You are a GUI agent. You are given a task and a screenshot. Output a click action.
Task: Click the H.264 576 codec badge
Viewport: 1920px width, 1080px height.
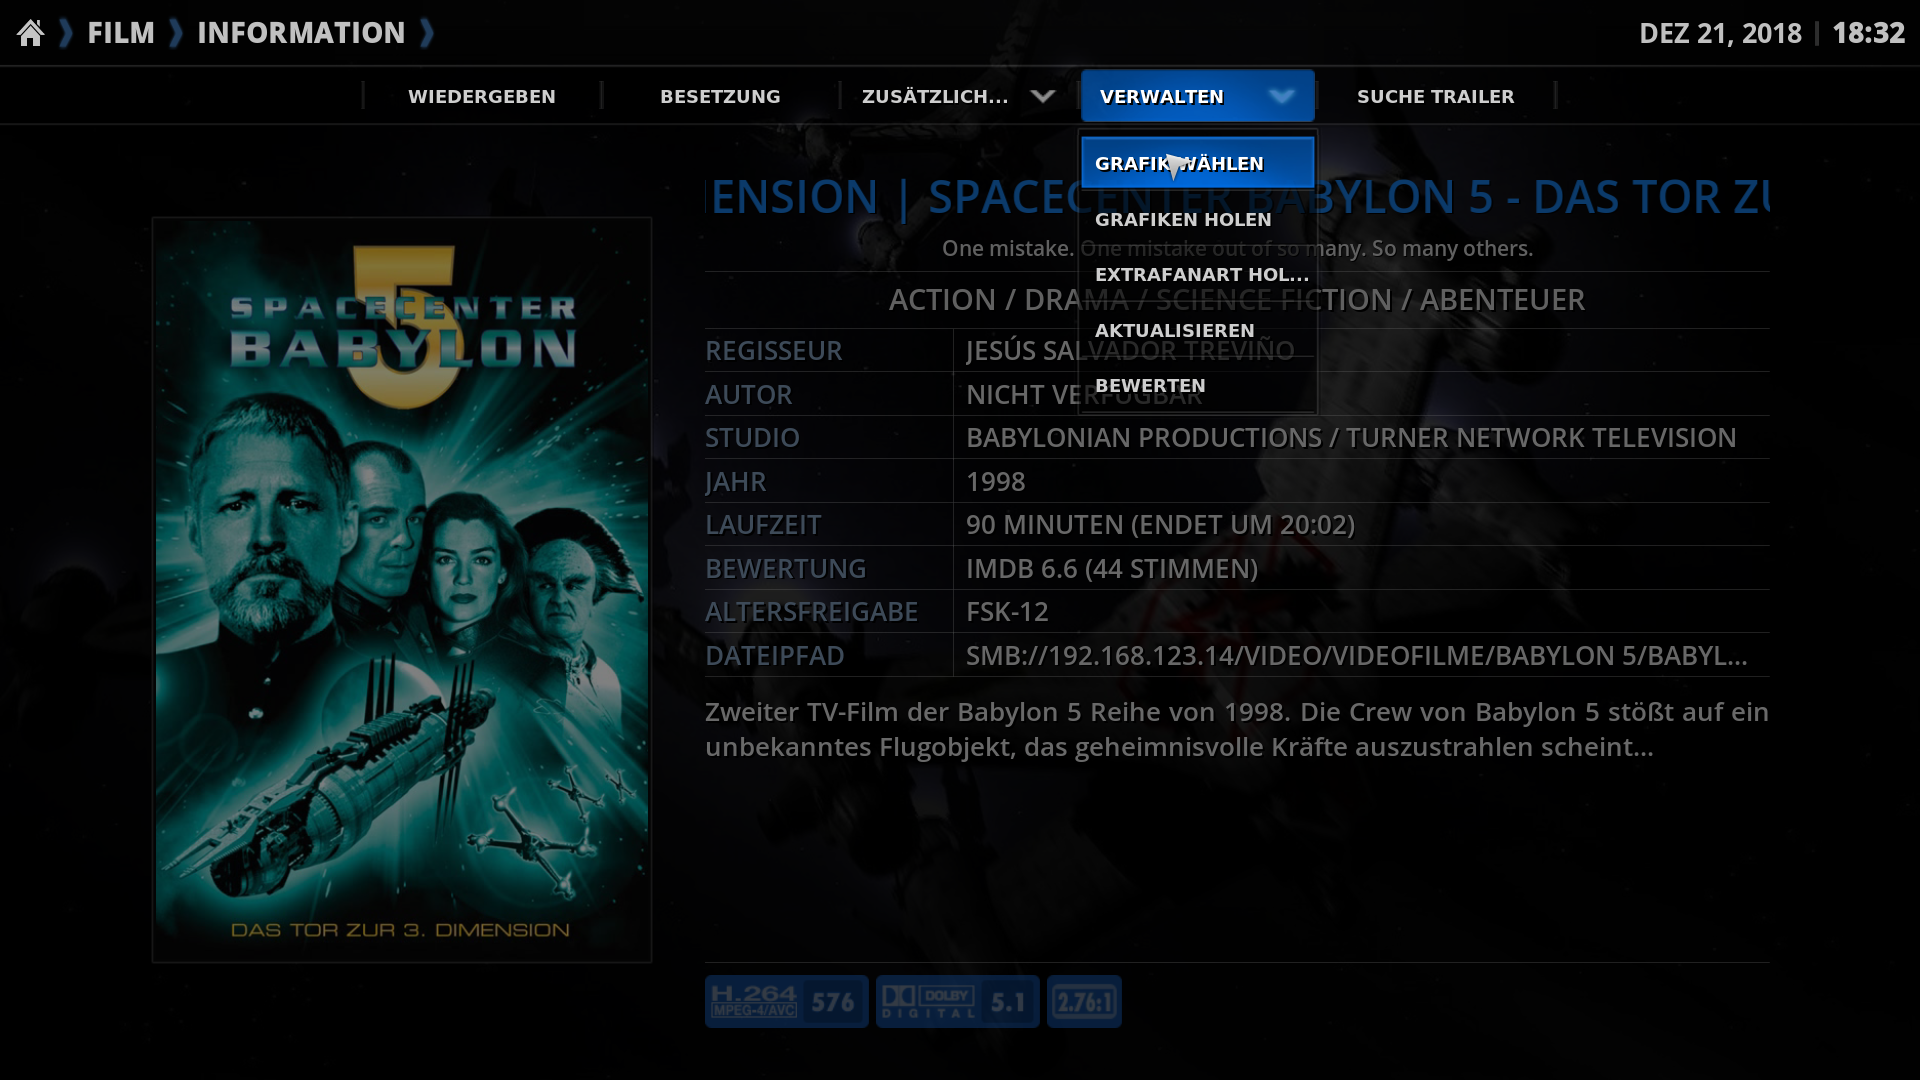pyautogui.click(x=787, y=1001)
